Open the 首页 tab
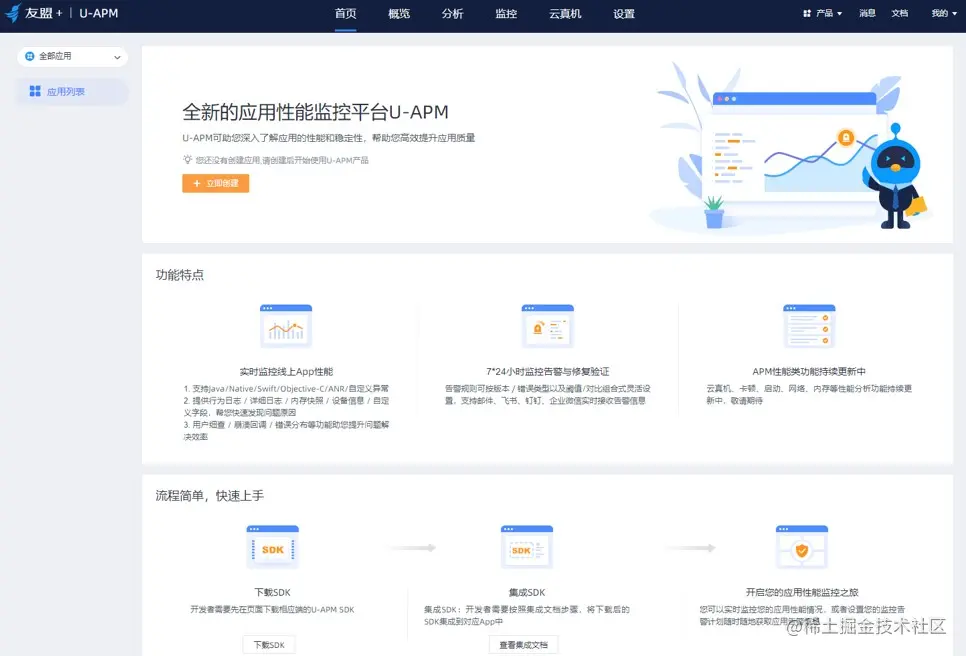The height and width of the screenshot is (656, 966). tap(346, 14)
